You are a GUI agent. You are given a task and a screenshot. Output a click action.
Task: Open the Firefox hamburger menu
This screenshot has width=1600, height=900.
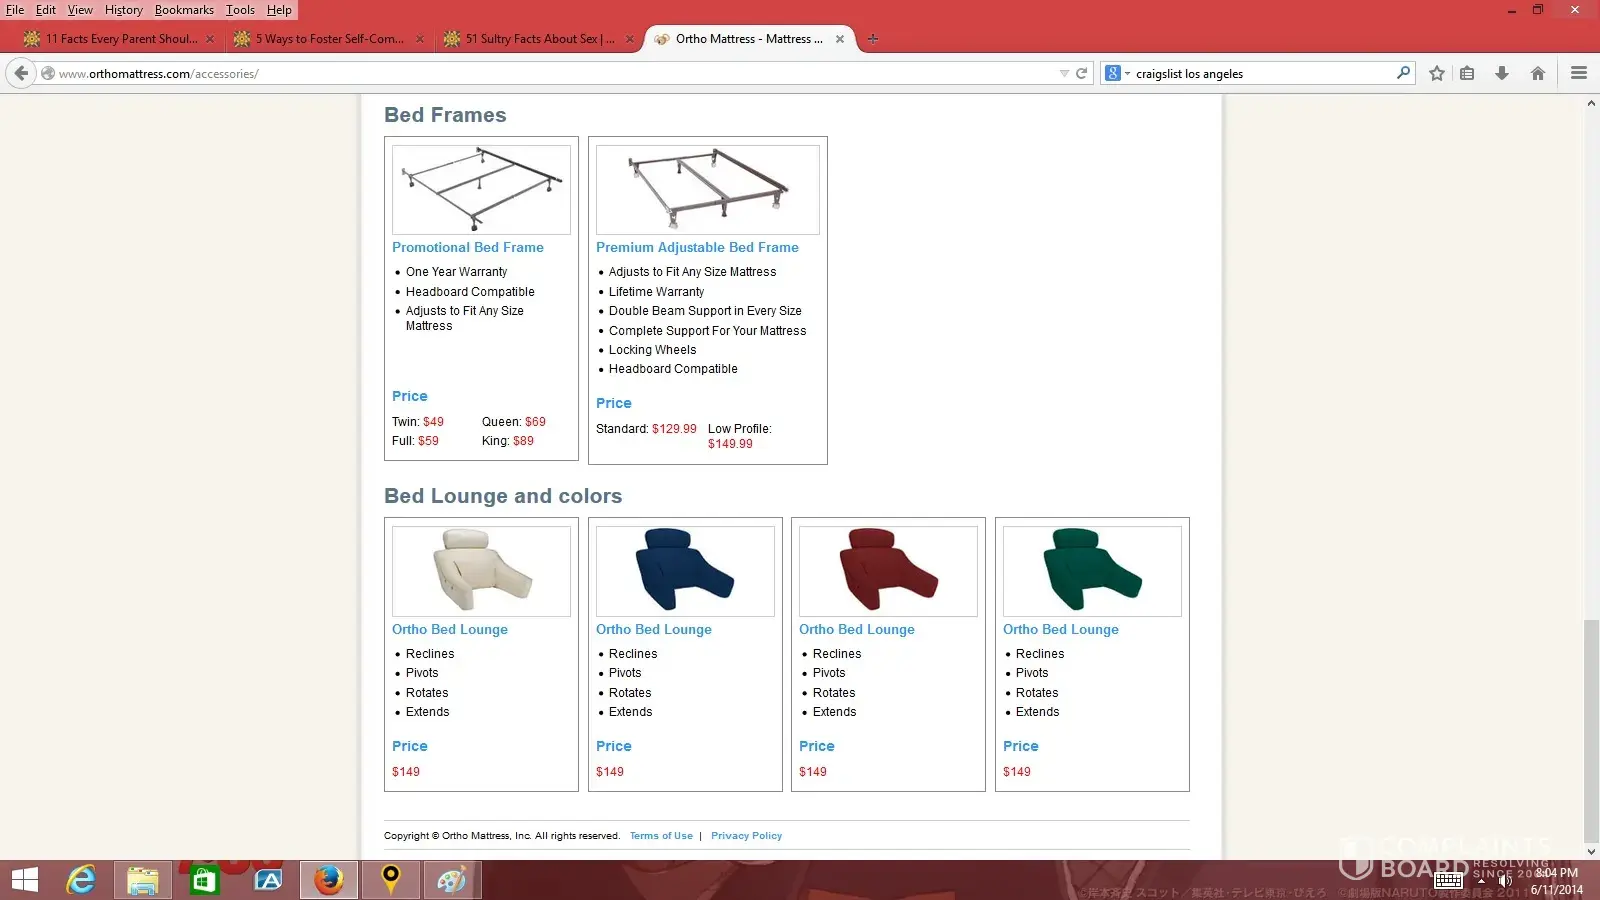coord(1579,73)
